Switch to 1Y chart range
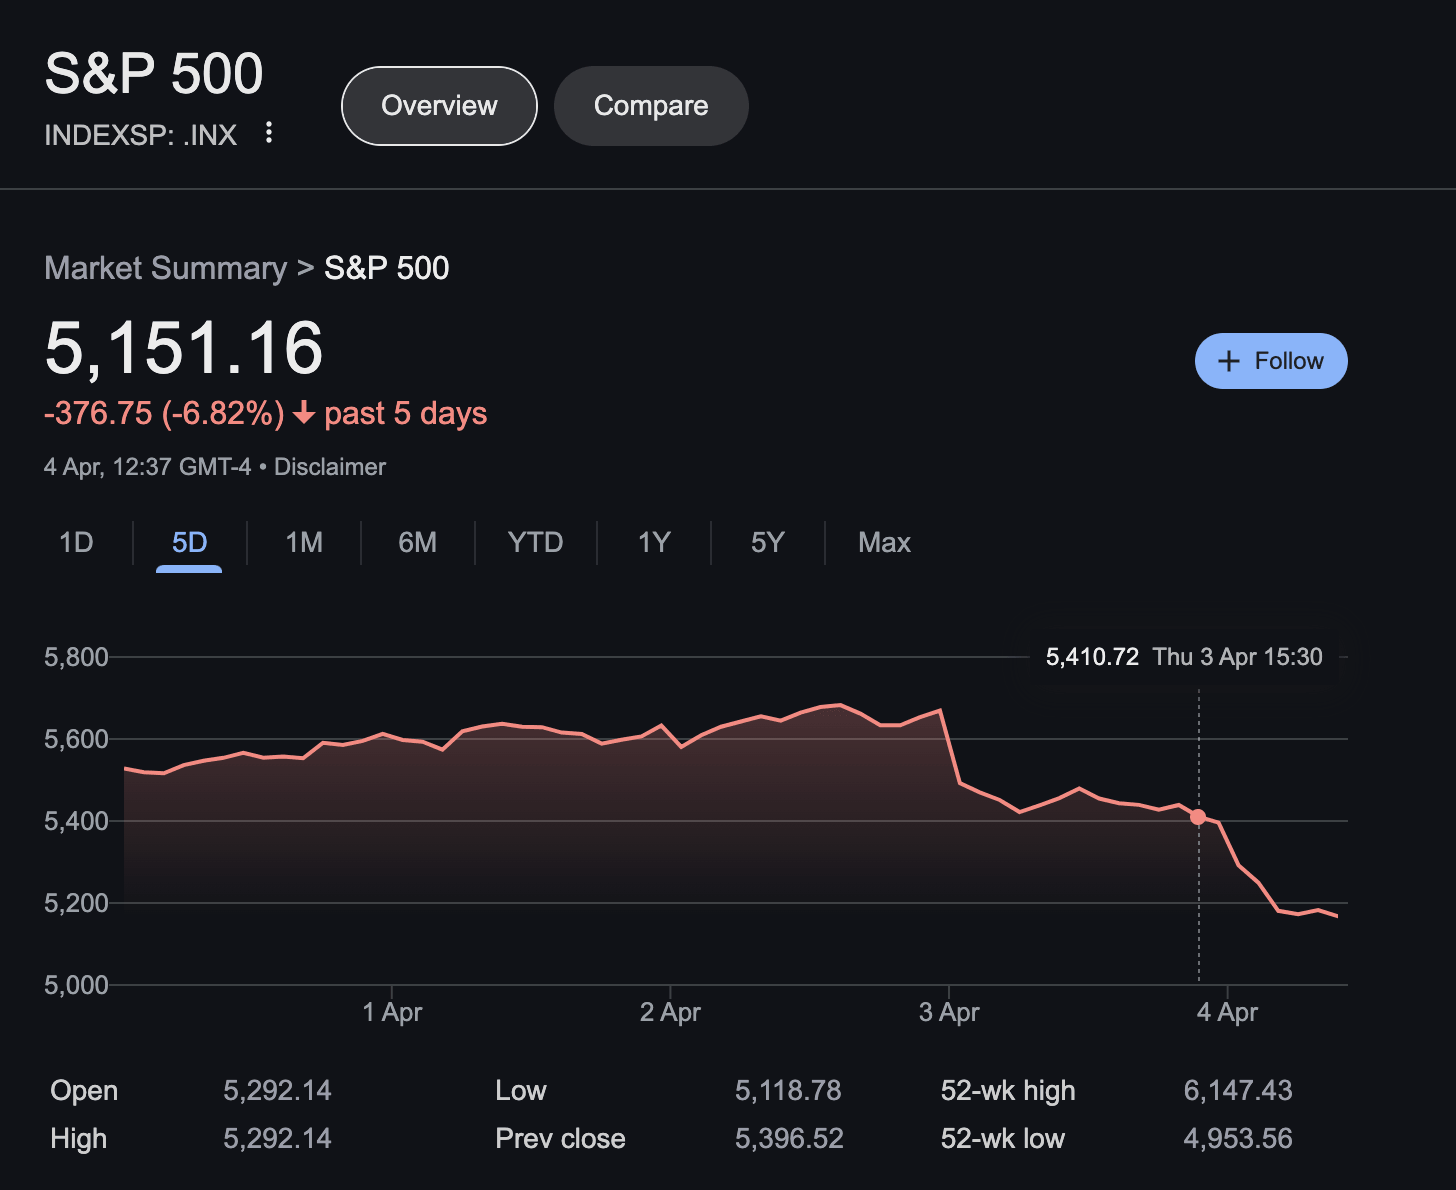This screenshot has height=1190, width=1456. tap(653, 542)
